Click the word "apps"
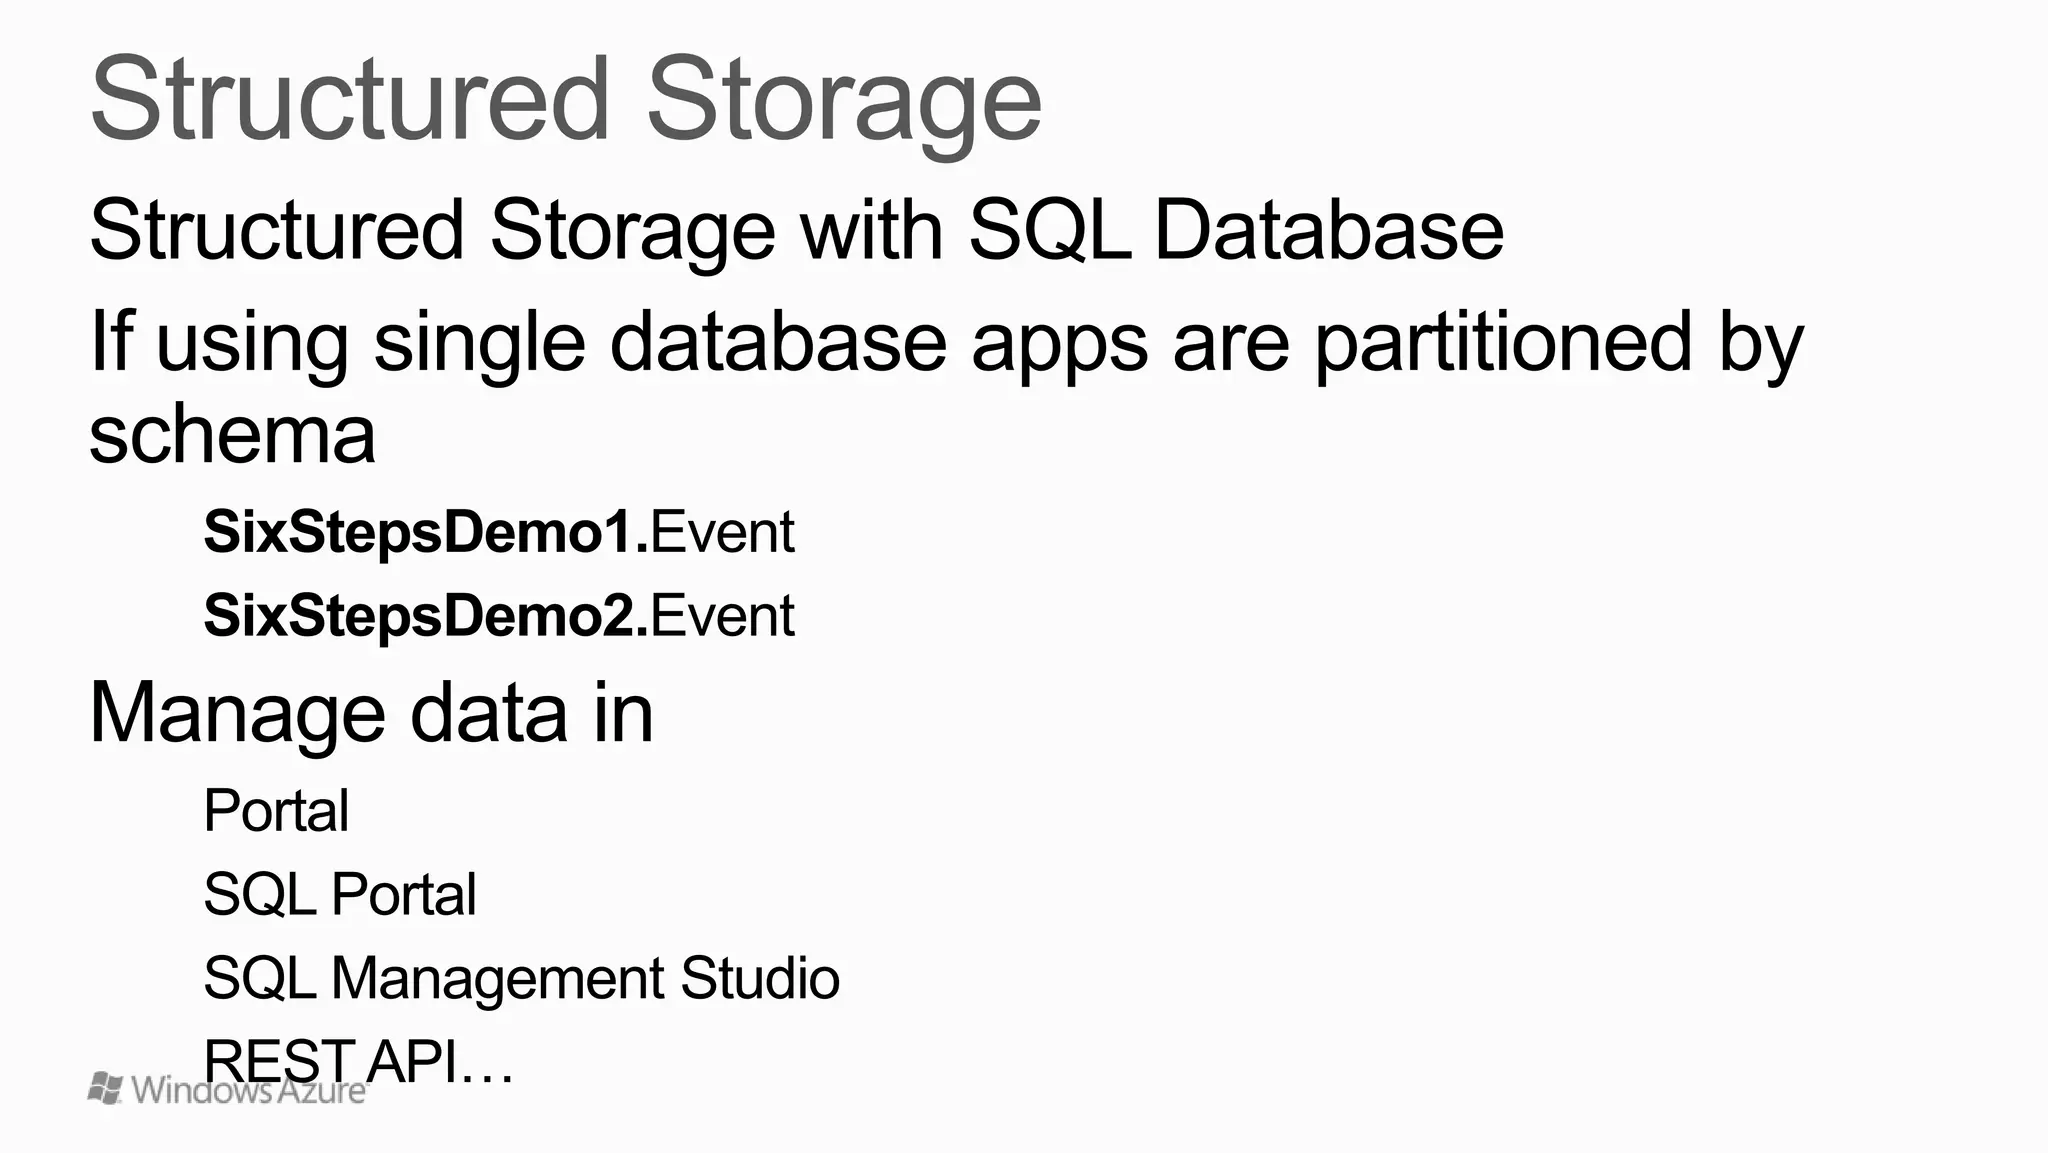This screenshot has width=2048, height=1153. 1059,341
